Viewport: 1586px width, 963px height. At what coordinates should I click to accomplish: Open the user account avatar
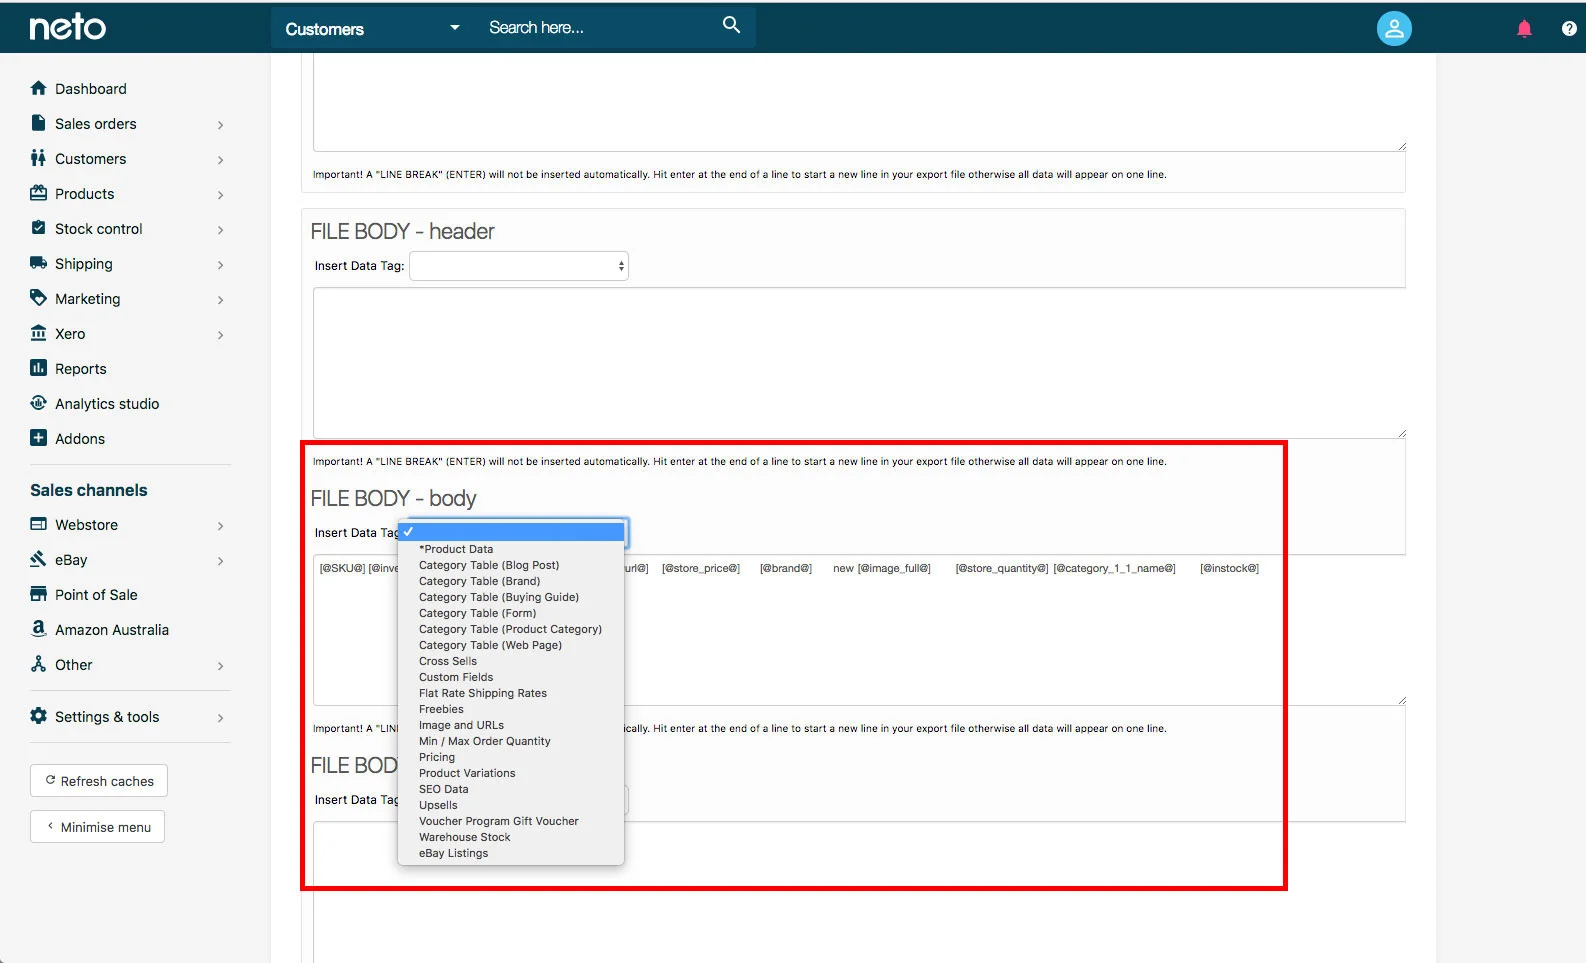click(x=1393, y=29)
